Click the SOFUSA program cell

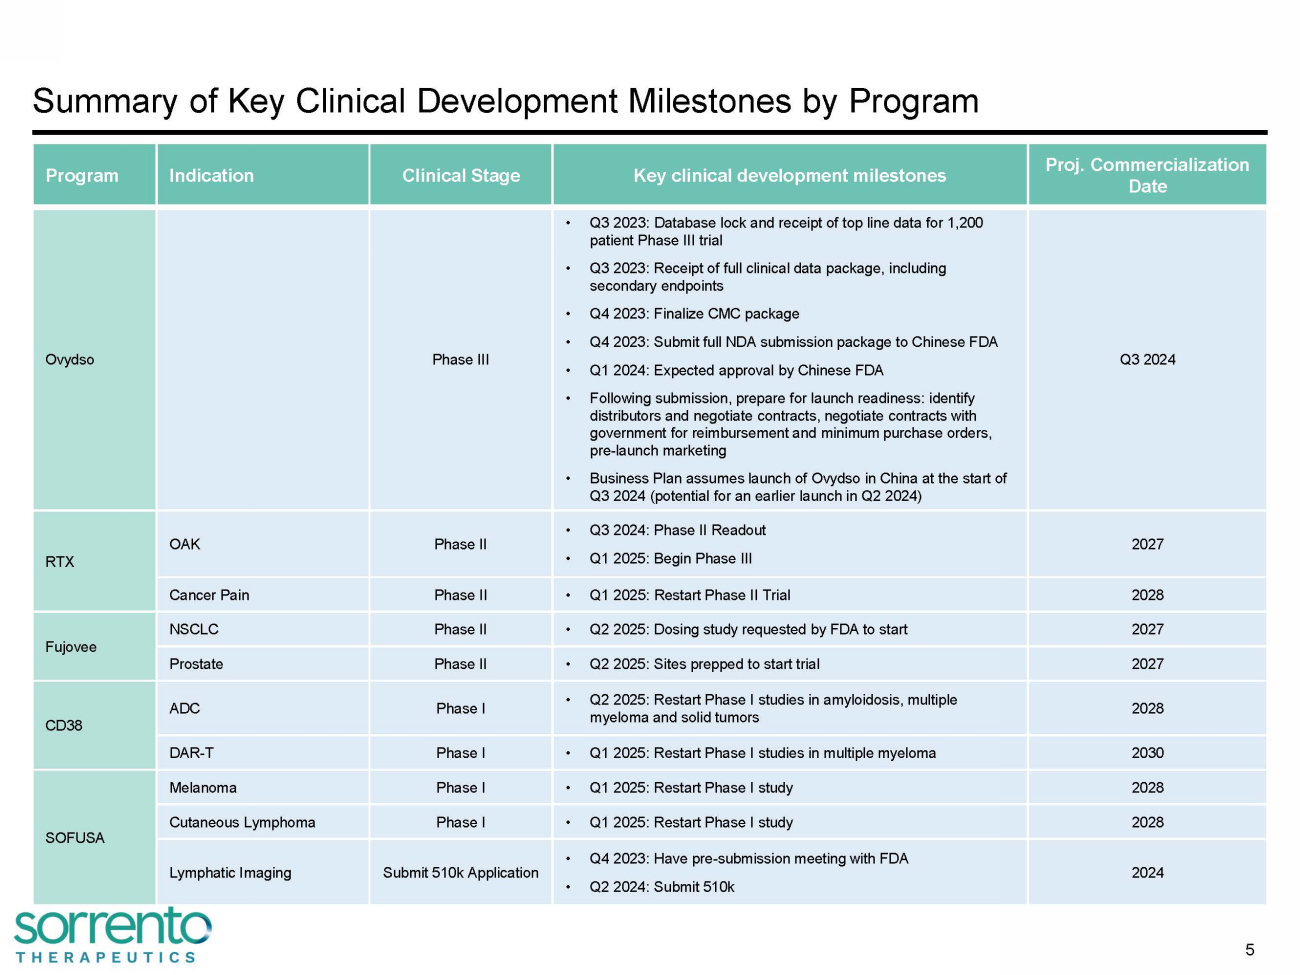[x=75, y=838]
